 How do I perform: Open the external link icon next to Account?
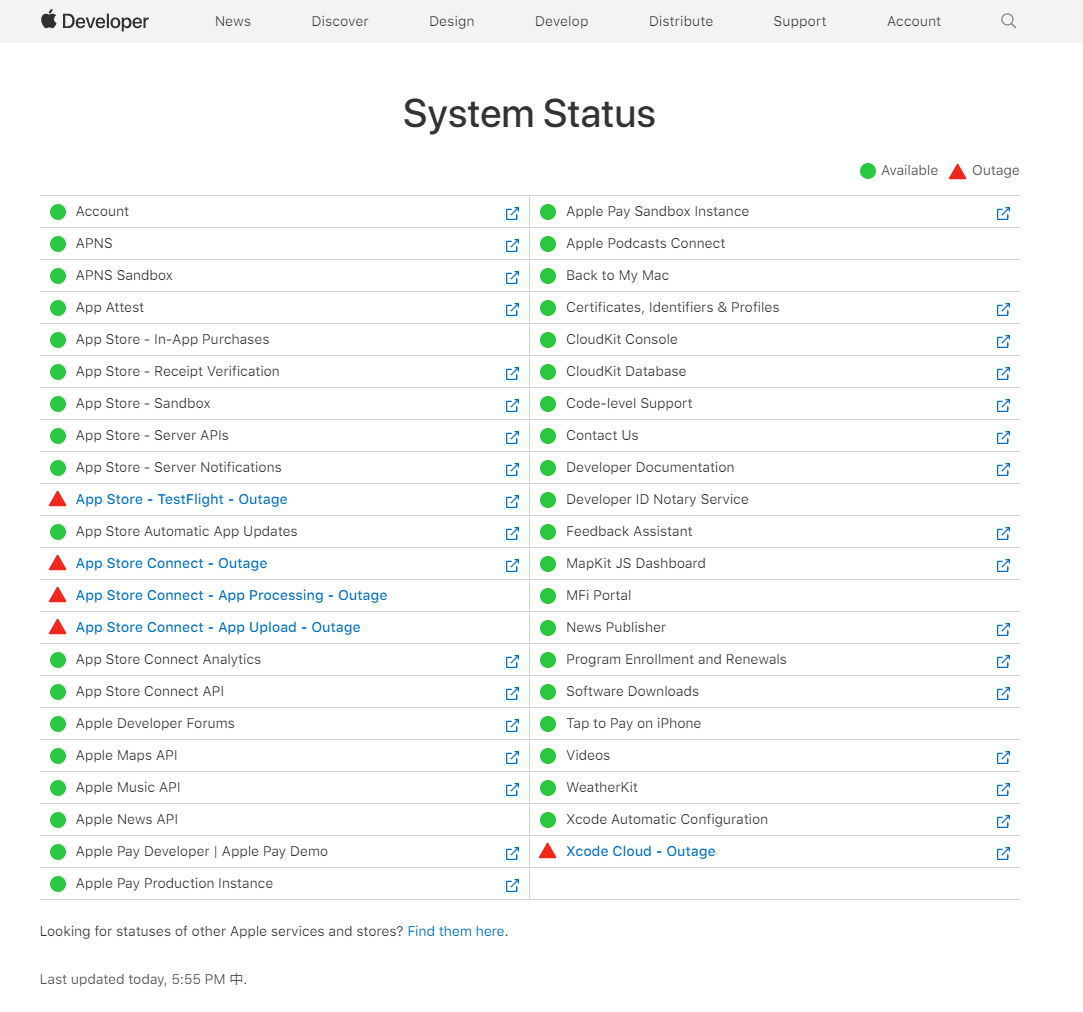pyautogui.click(x=512, y=213)
